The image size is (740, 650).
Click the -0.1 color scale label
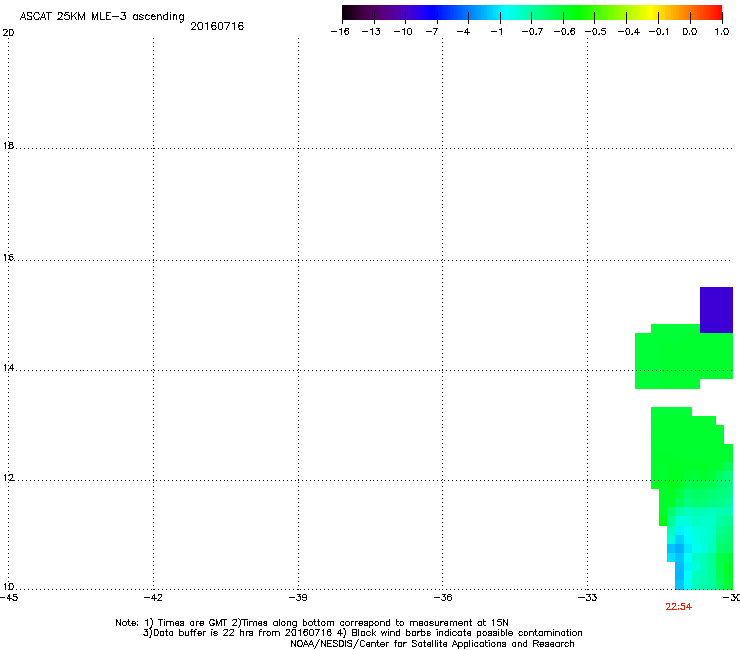pos(659,32)
